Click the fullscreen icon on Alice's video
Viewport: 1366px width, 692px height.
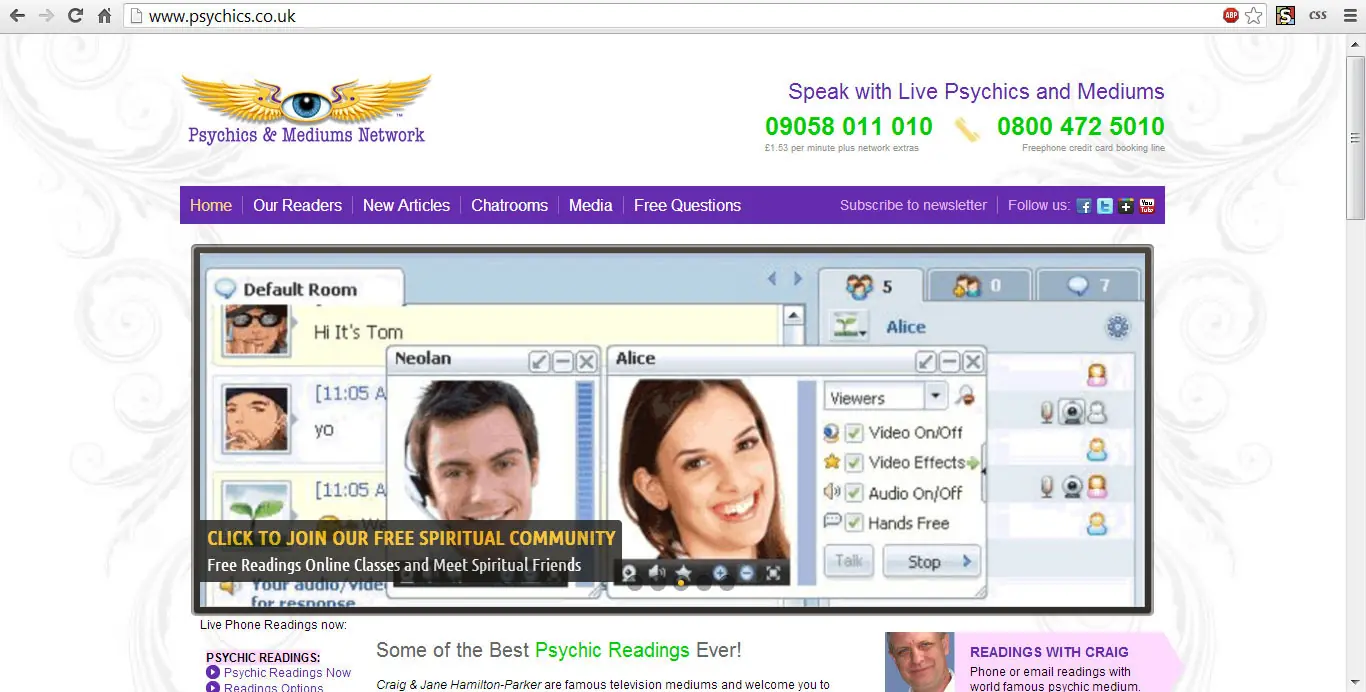point(773,573)
